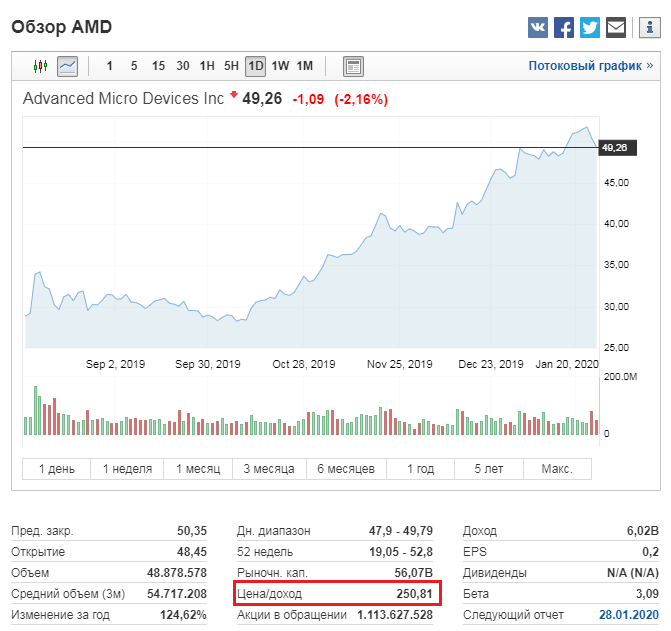671x631 pixels.
Task: Click the Цена/доход label
Action: click(270, 594)
